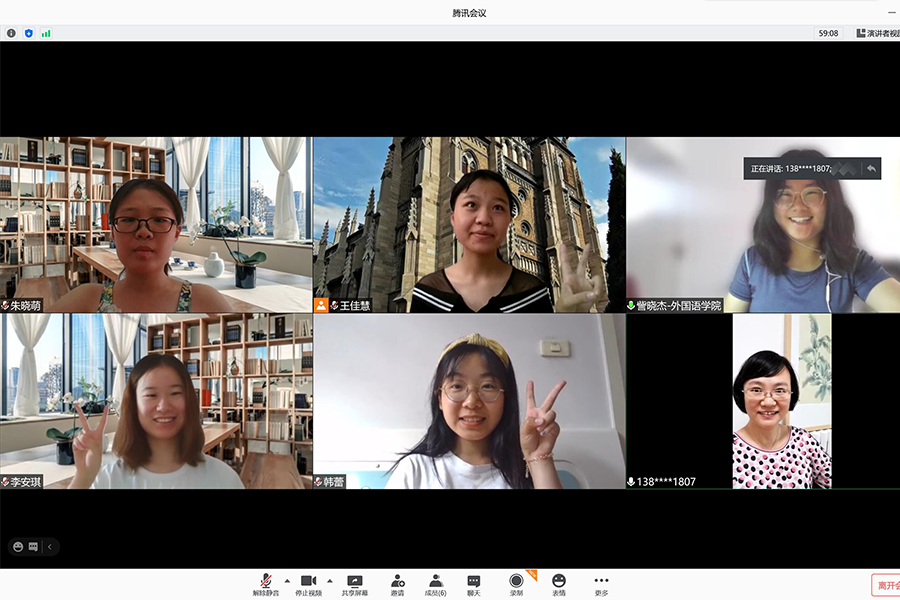
Task: Open 表情 emoji reactions
Action: (558, 584)
